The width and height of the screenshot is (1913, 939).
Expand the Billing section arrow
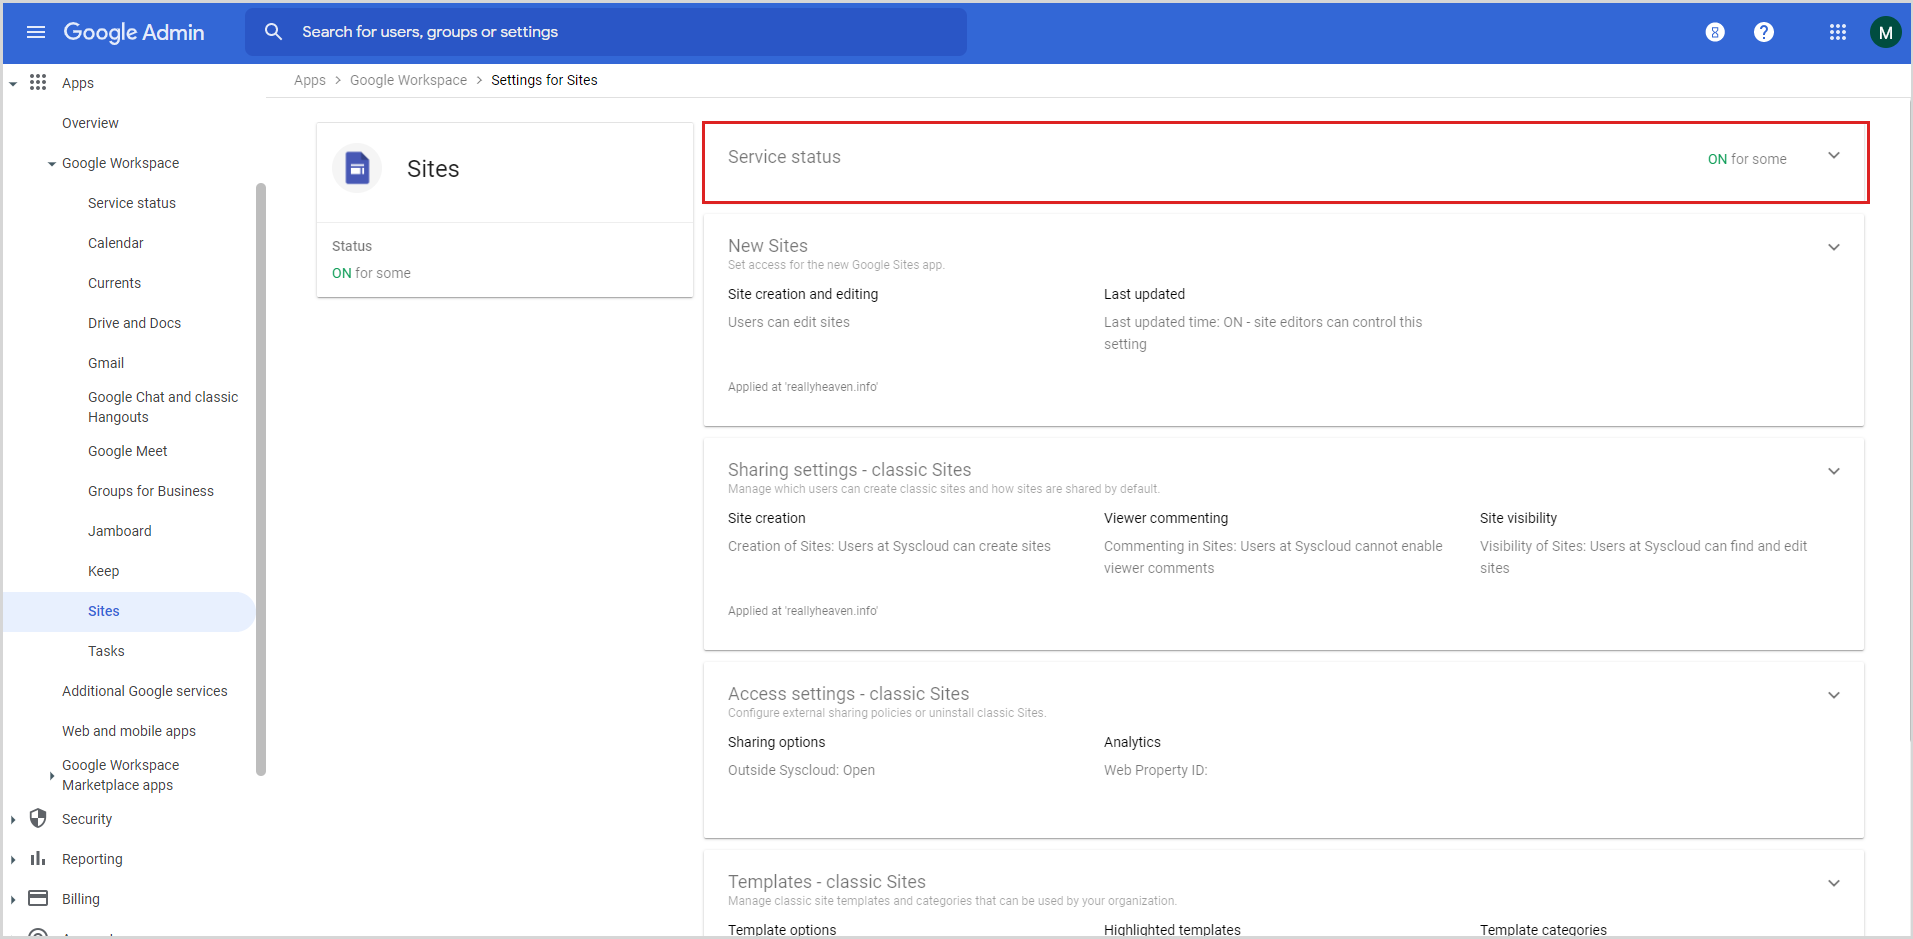[13, 900]
